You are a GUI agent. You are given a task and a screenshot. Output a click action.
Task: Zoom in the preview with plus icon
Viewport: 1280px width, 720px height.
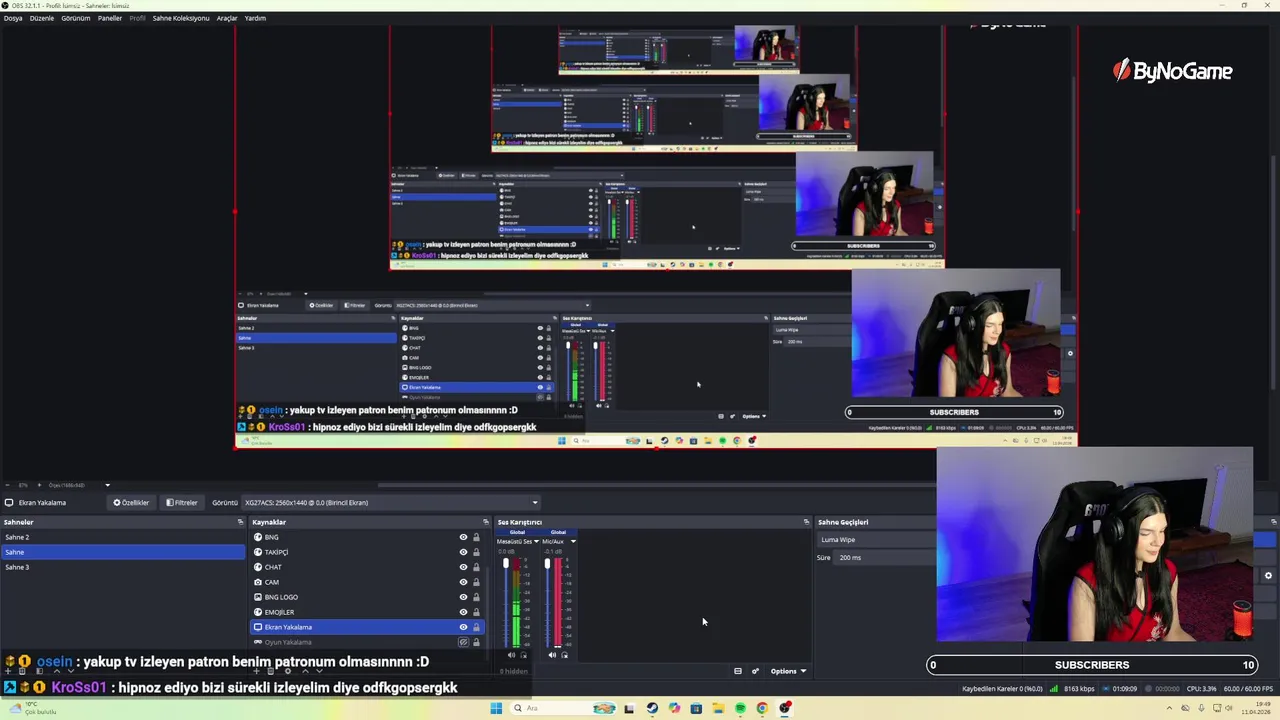[39, 485]
